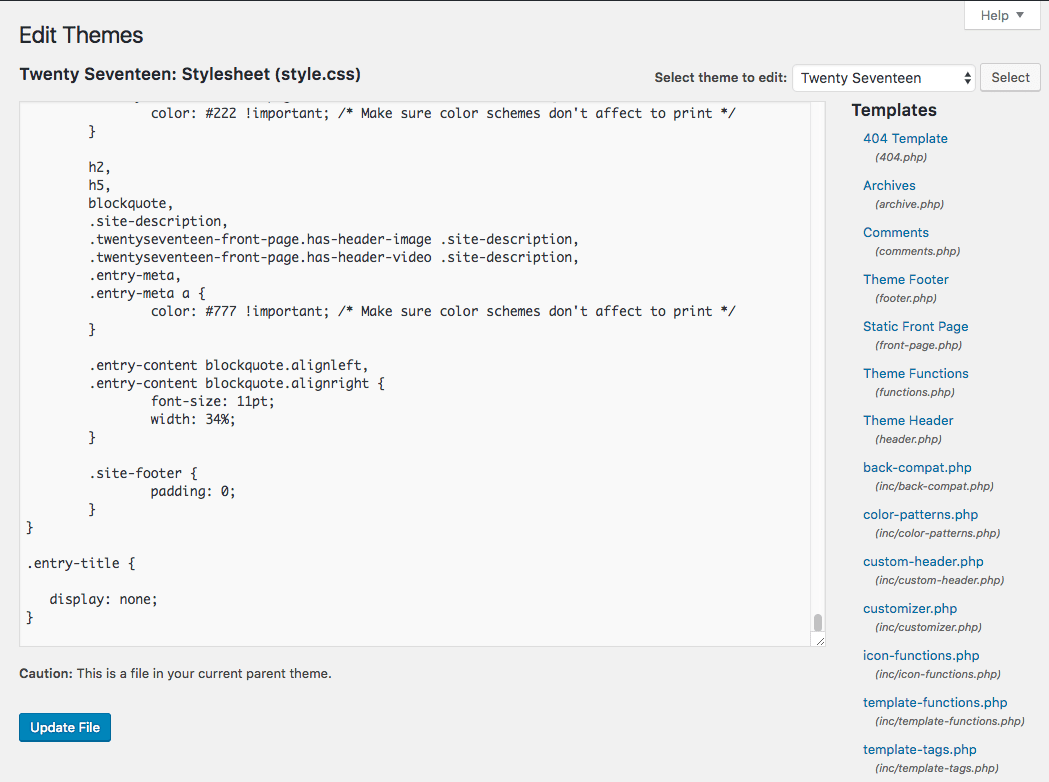The width and height of the screenshot is (1049, 782).
Task: Open customizer.php
Action: 909,608
